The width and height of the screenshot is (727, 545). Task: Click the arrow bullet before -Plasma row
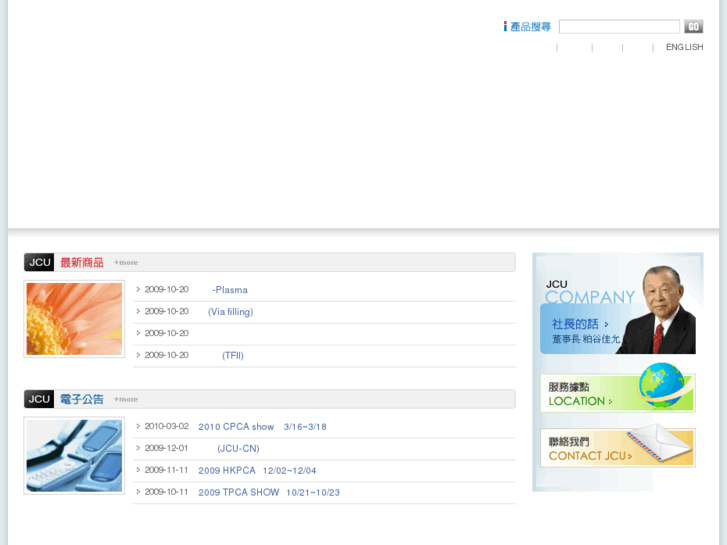138,289
